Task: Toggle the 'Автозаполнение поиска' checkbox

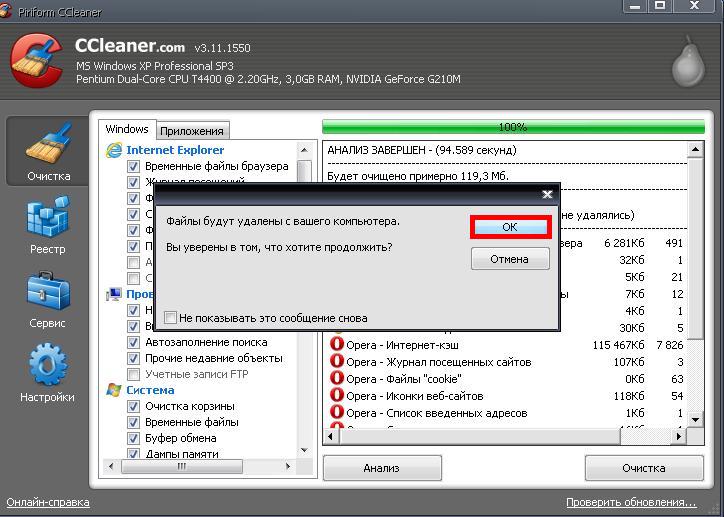Action: pos(133,342)
